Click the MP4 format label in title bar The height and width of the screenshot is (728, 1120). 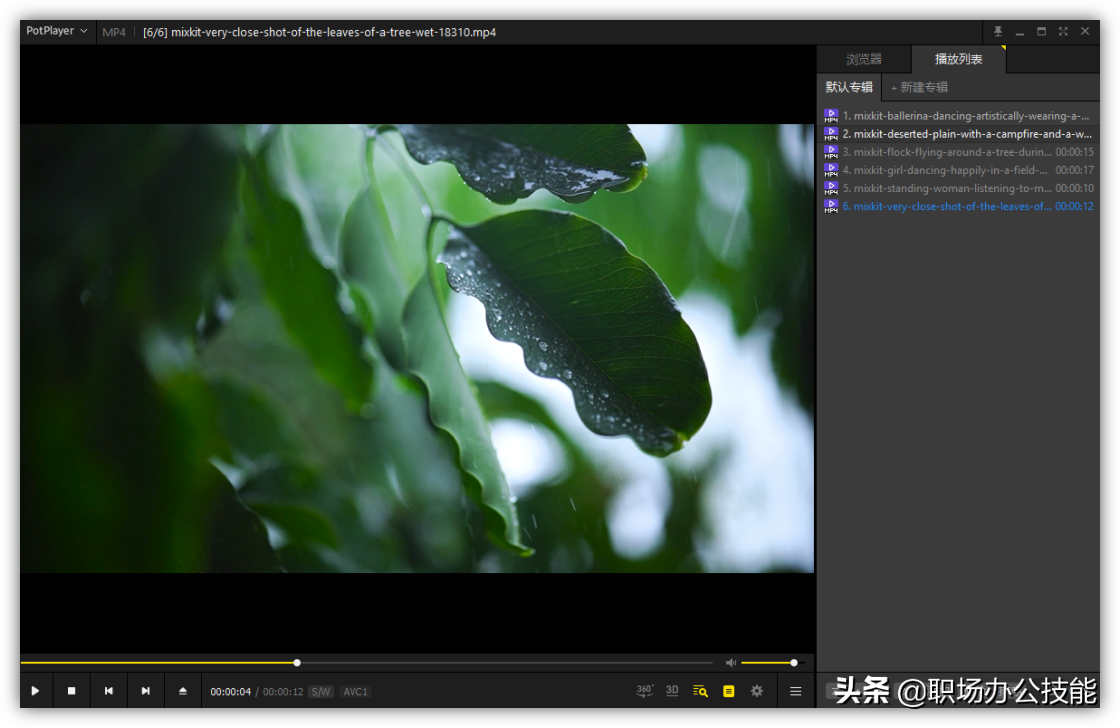pyautogui.click(x=114, y=32)
